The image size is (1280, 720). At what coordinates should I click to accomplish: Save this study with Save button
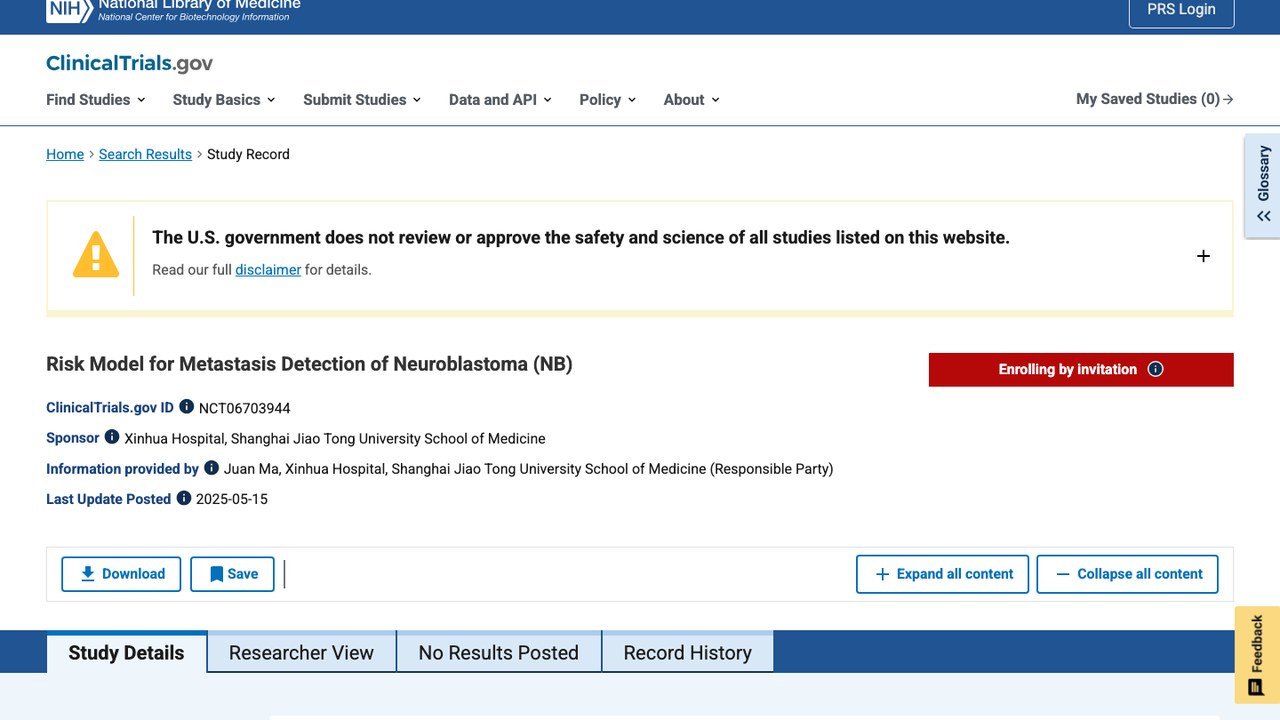(232, 574)
